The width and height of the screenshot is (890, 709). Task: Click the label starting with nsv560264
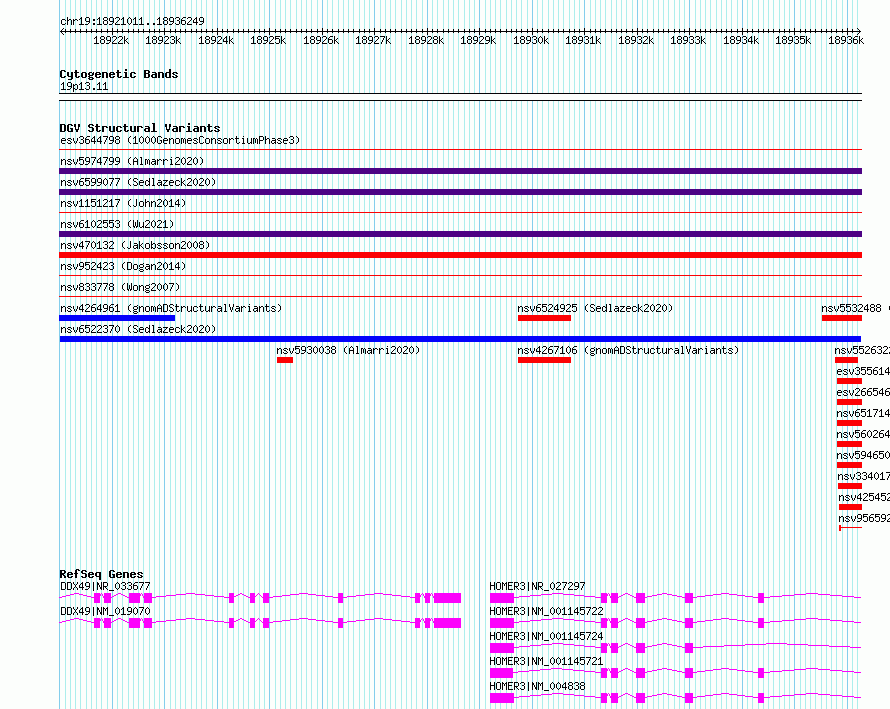[863, 434]
